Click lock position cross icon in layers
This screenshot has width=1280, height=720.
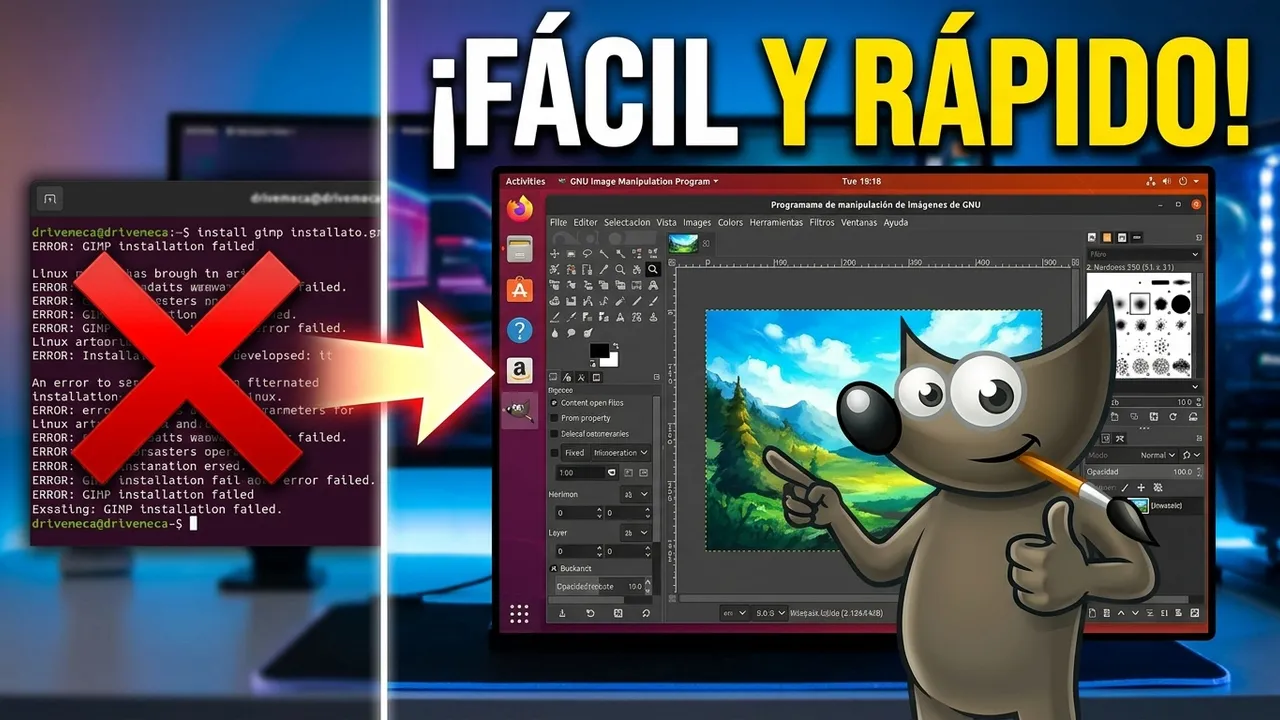point(1141,487)
